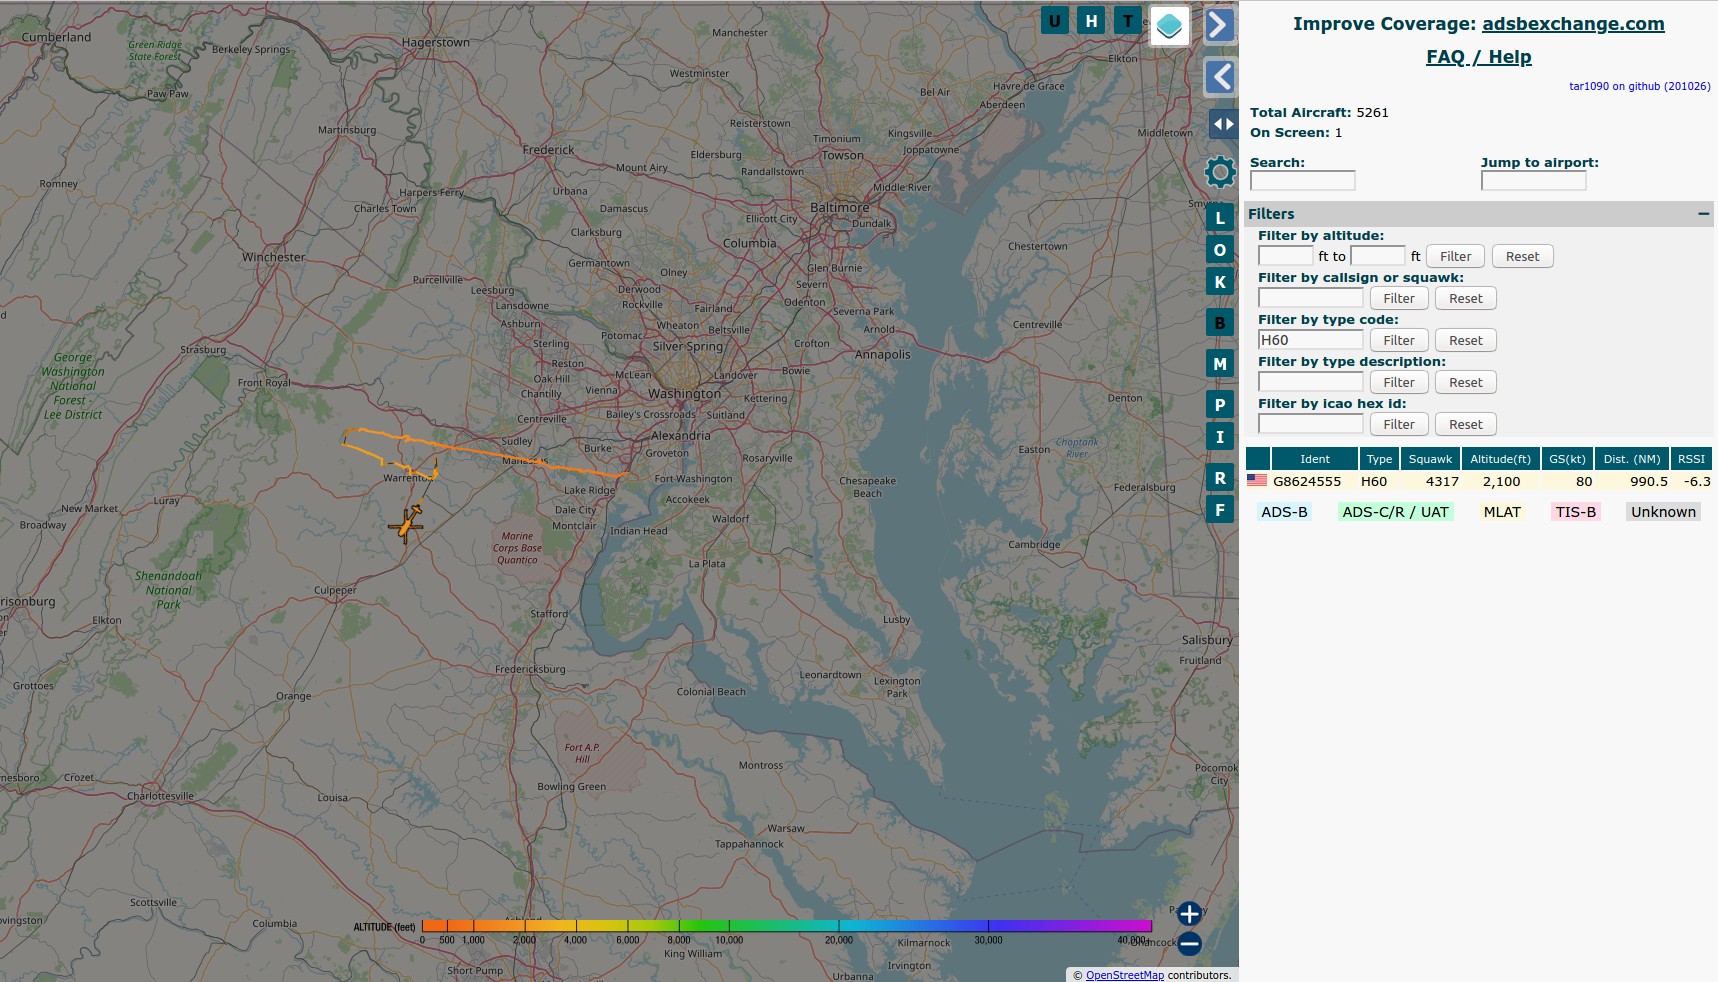Click the I map button
This screenshot has height=982, width=1718.
click(x=1219, y=437)
